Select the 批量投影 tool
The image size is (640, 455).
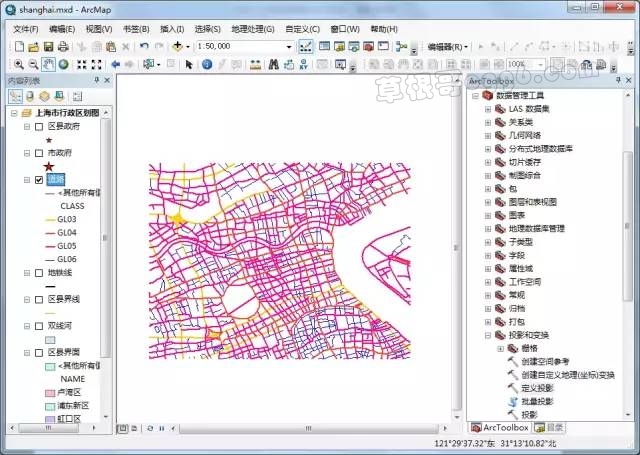click(537, 402)
